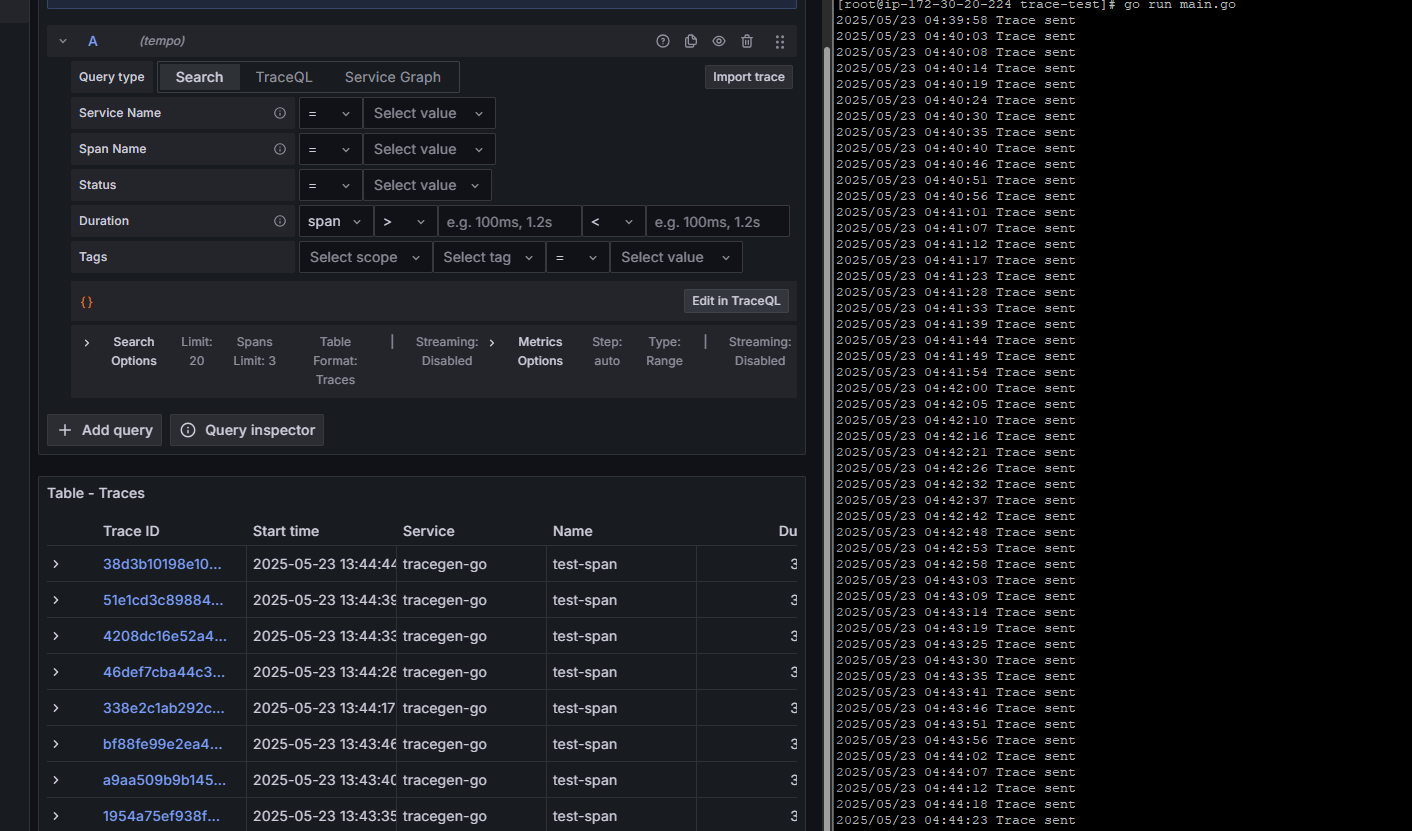Open Span Name Select value dropdown

[429, 149]
